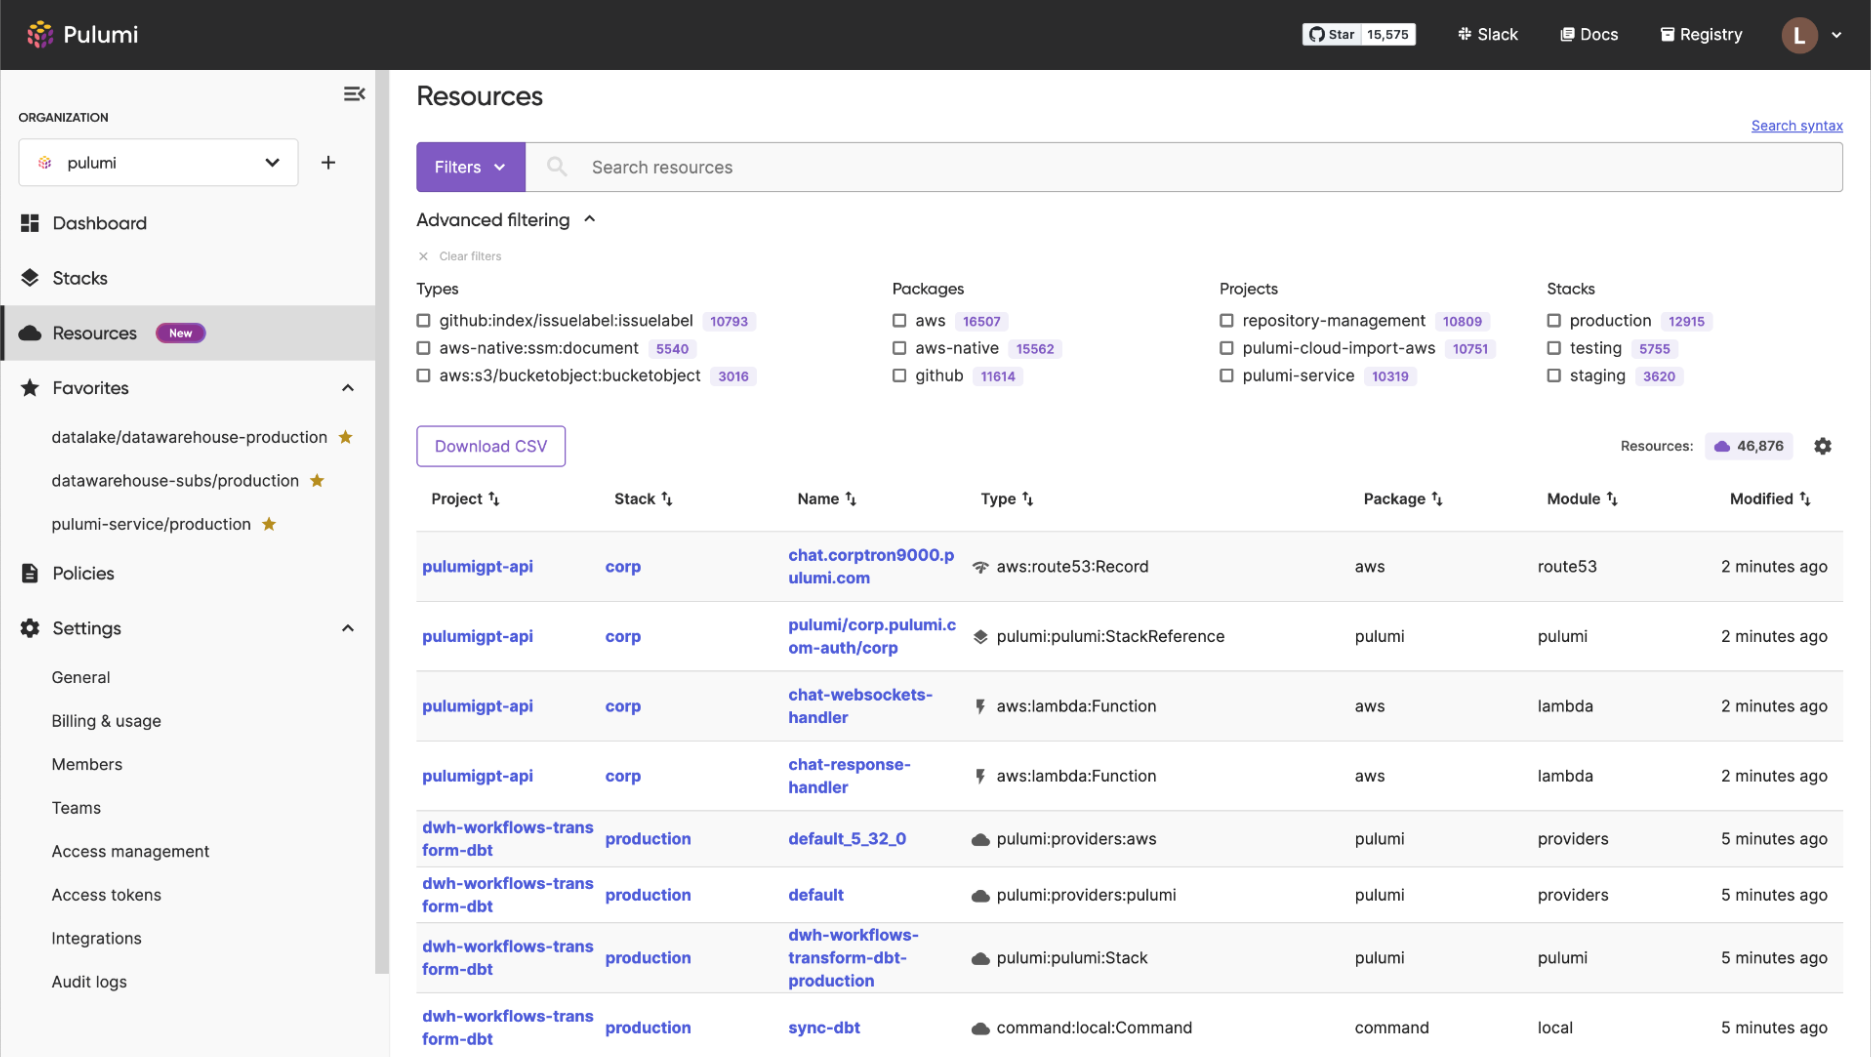This screenshot has height=1057, width=1871.
Task: Open the chat-websockets-handler resource
Action: 860,706
